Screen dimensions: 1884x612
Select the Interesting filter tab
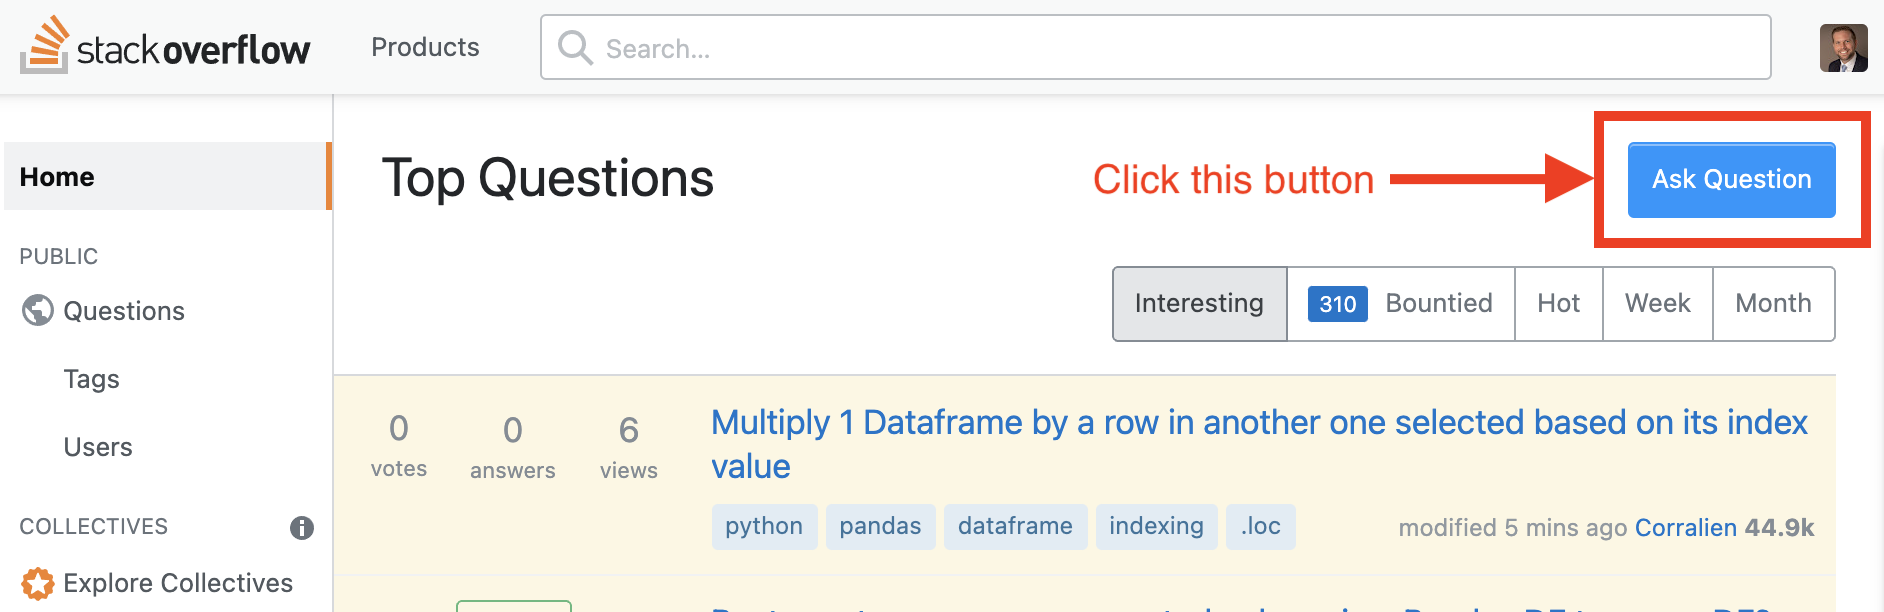[1199, 304]
